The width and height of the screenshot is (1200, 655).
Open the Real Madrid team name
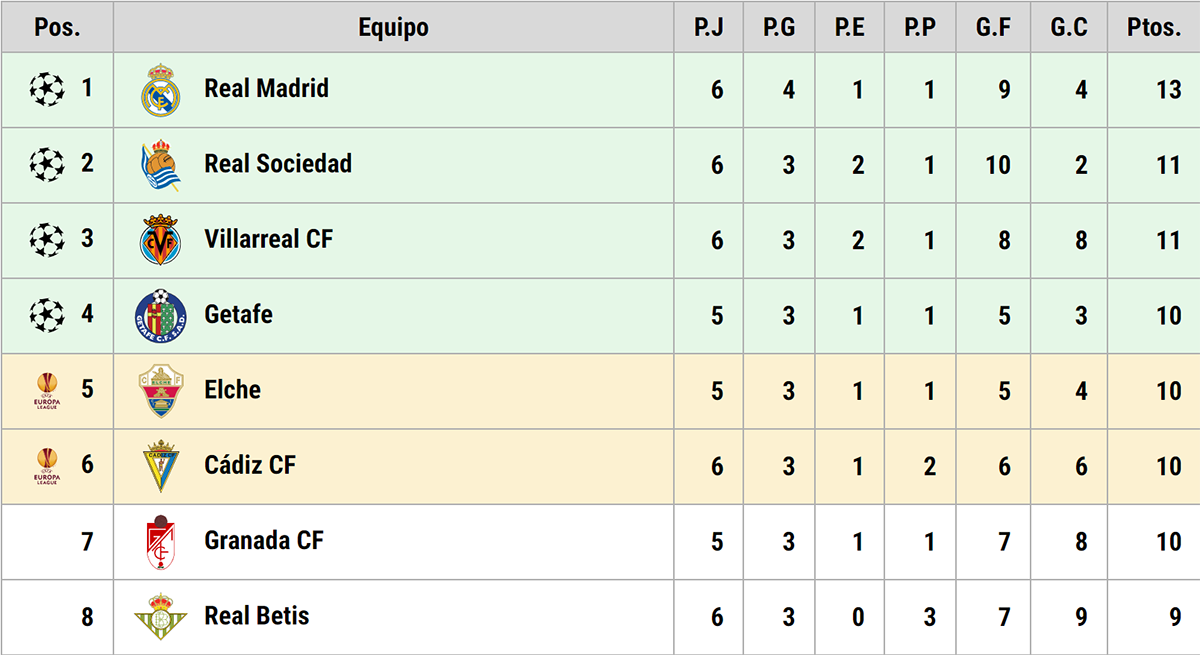pyautogui.click(x=266, y=89)
